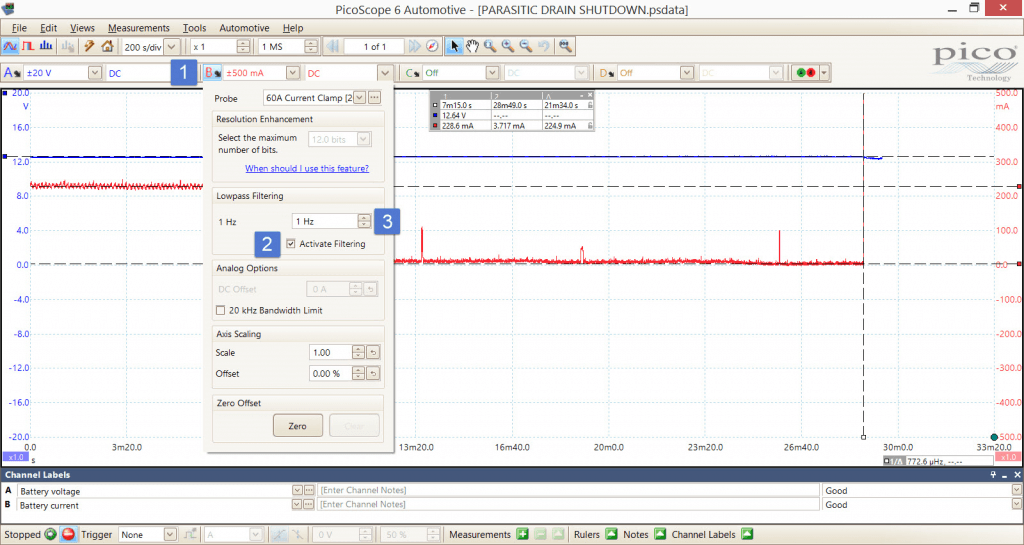Click the zoom to full view icon
Image resolution: width=1024 pixels, height=545 pixels.
pyautogui.click(x=566, y=46)
